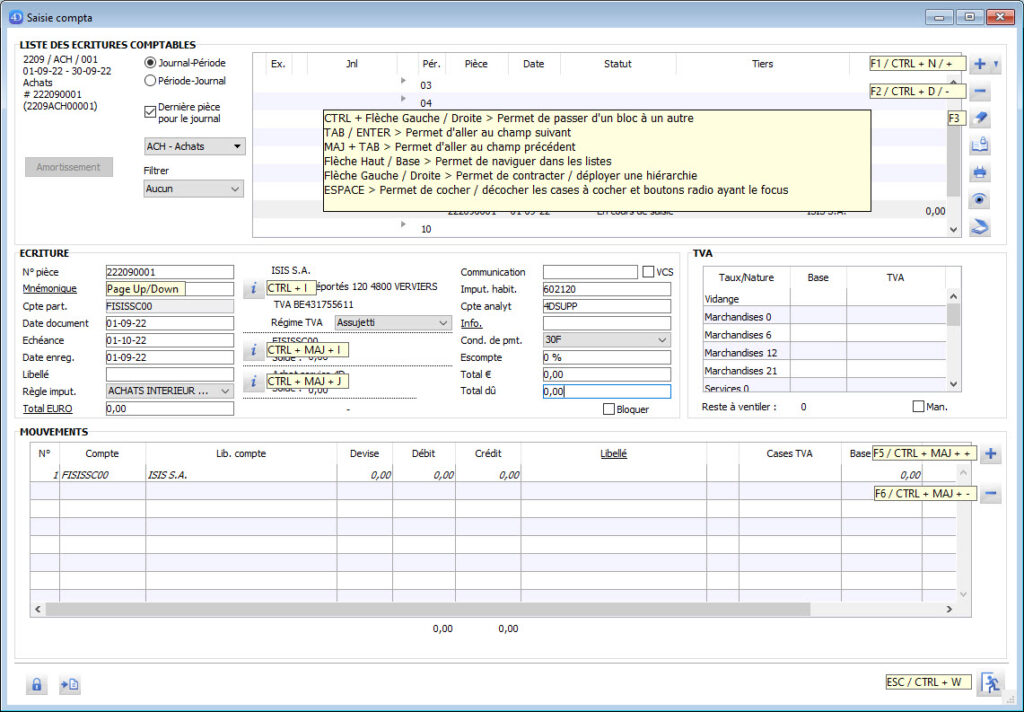Select the eraser icon to clear the entry
The height and width of the screenshot is (712, 1024).
pos(981,117)
